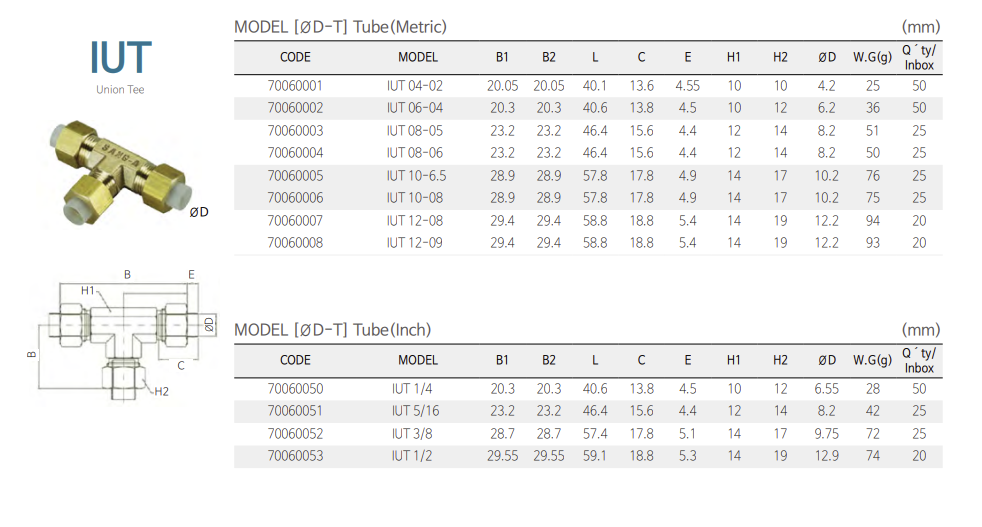This screenshot has height=527, width=982.
Task: Select model IUT 10-08
Action: click(x=415, y=198)
